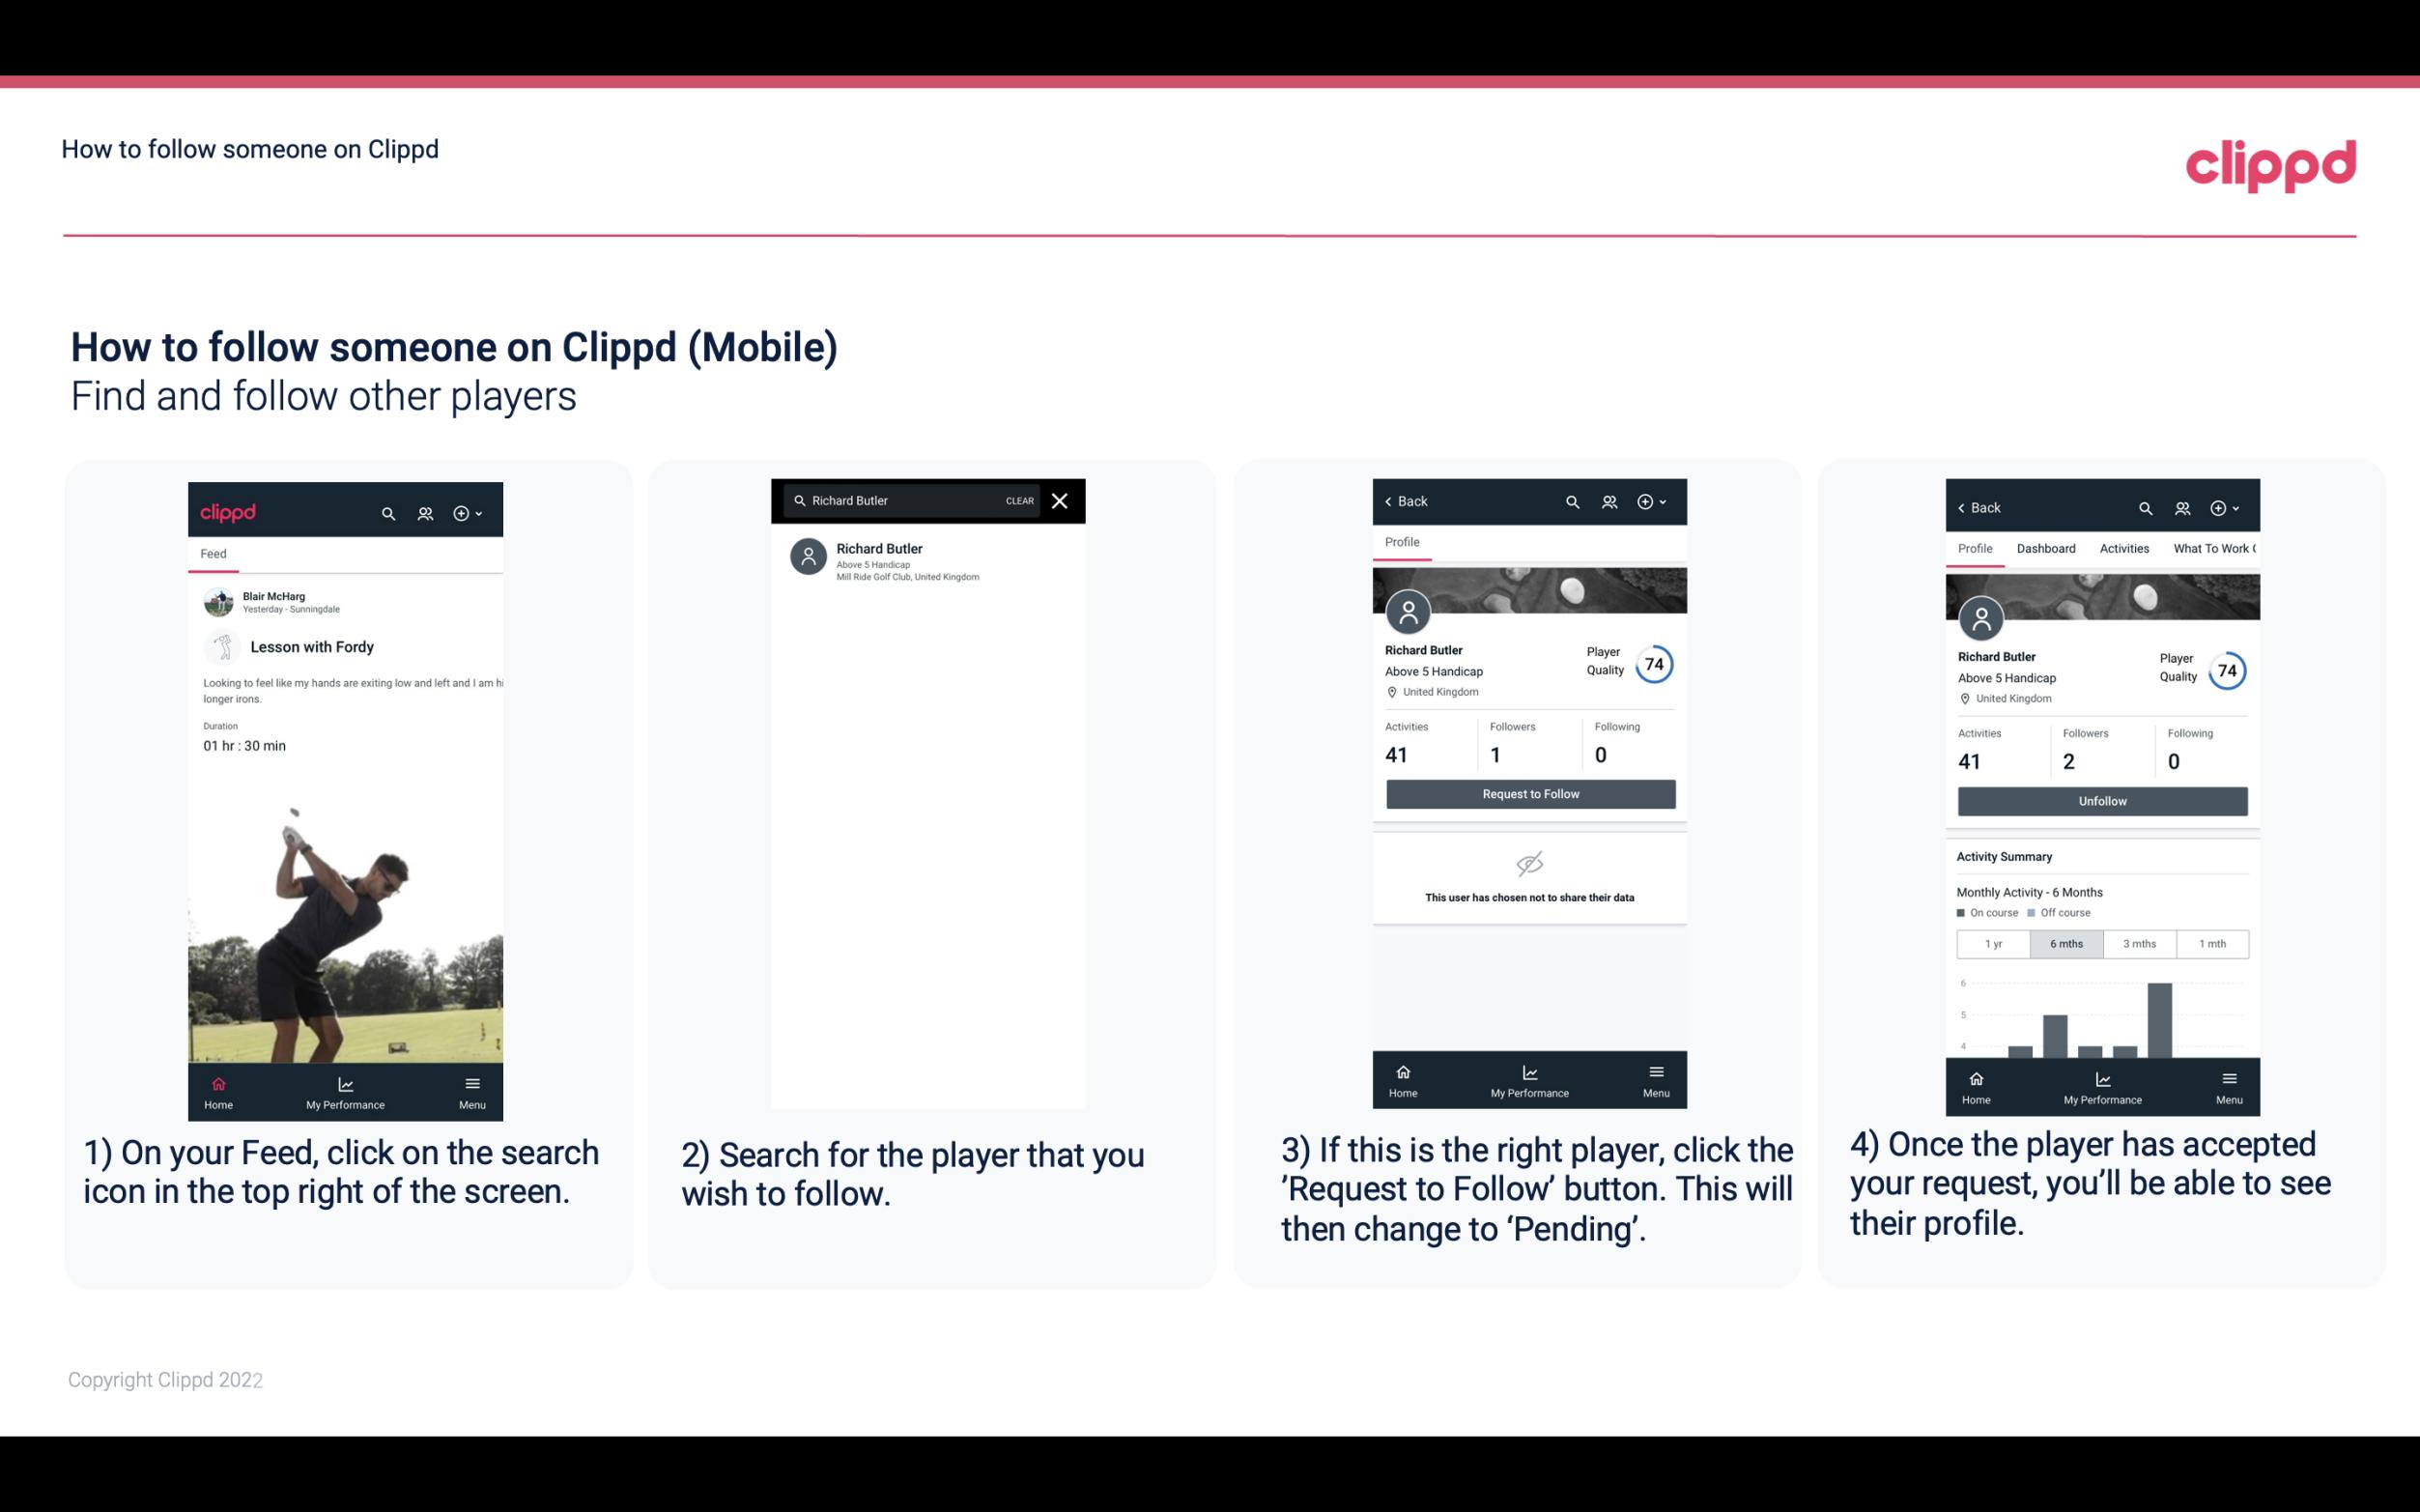Expand the Activities tab on player profile
The height and width of the screenshot is (1512, 2420).
point(2122,547)
